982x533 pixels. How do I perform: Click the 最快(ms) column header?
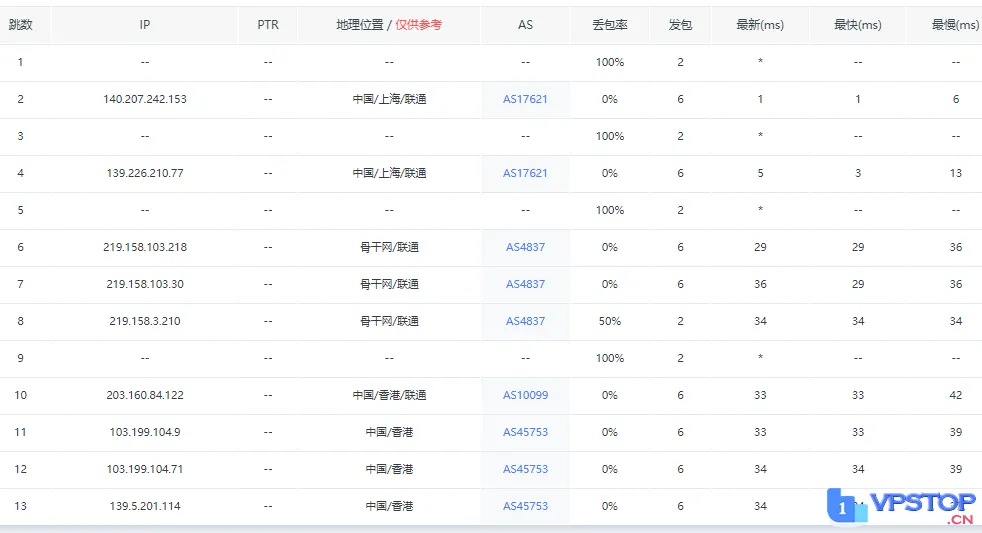pos(857,25)
